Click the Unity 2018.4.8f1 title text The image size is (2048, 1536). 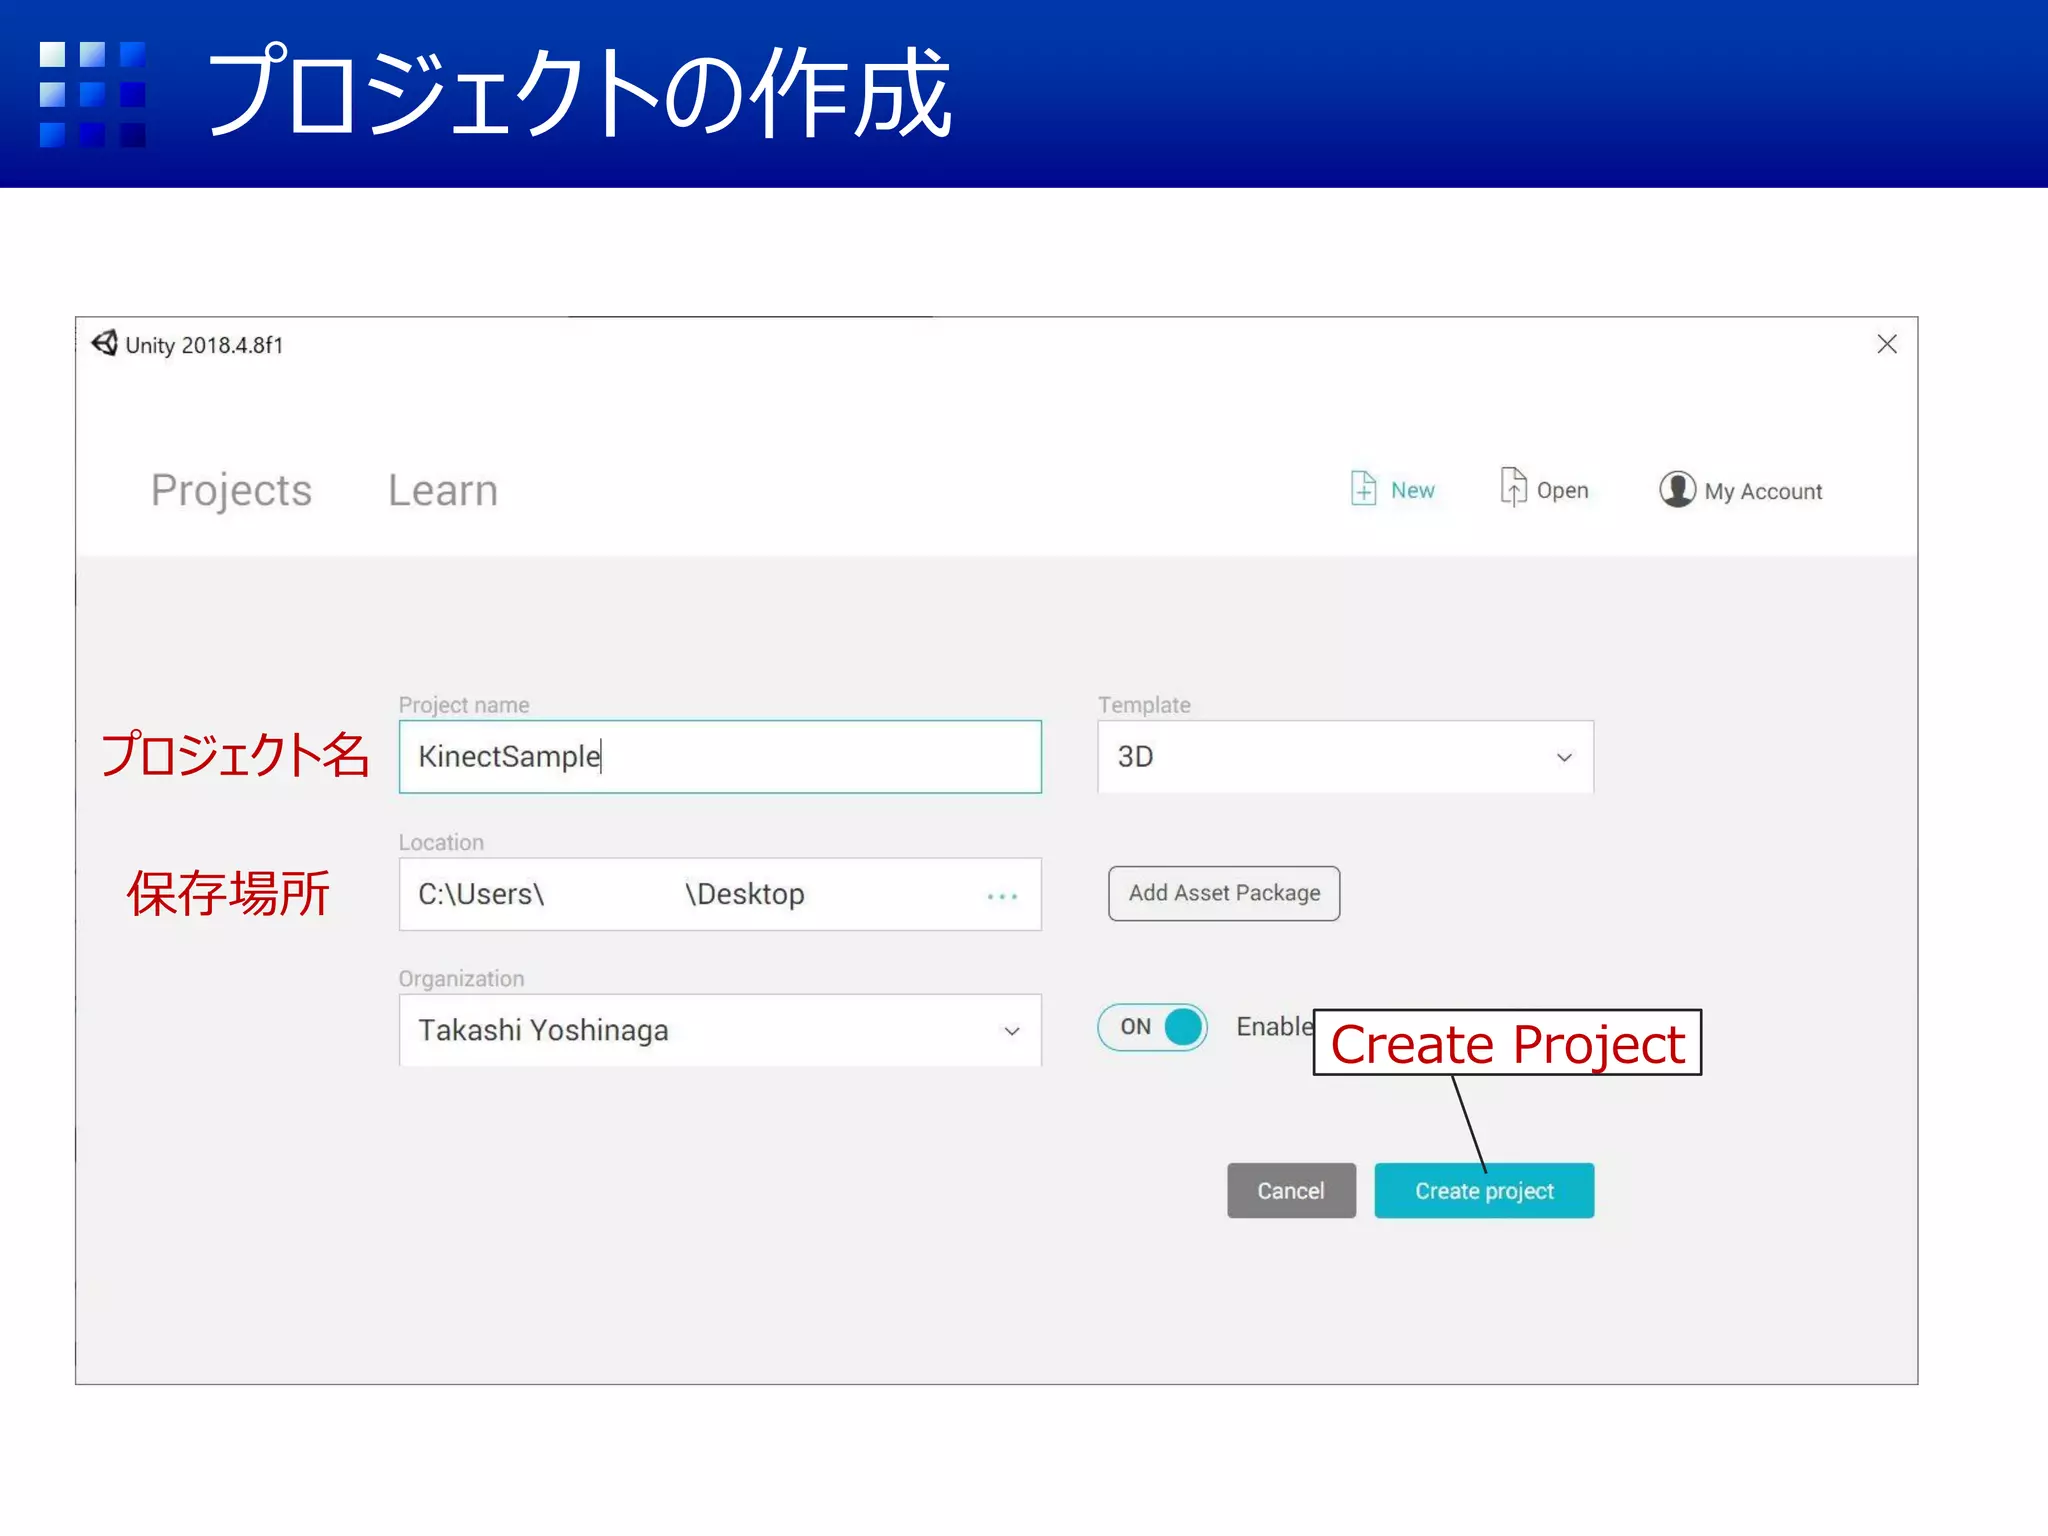click(204, 345)
